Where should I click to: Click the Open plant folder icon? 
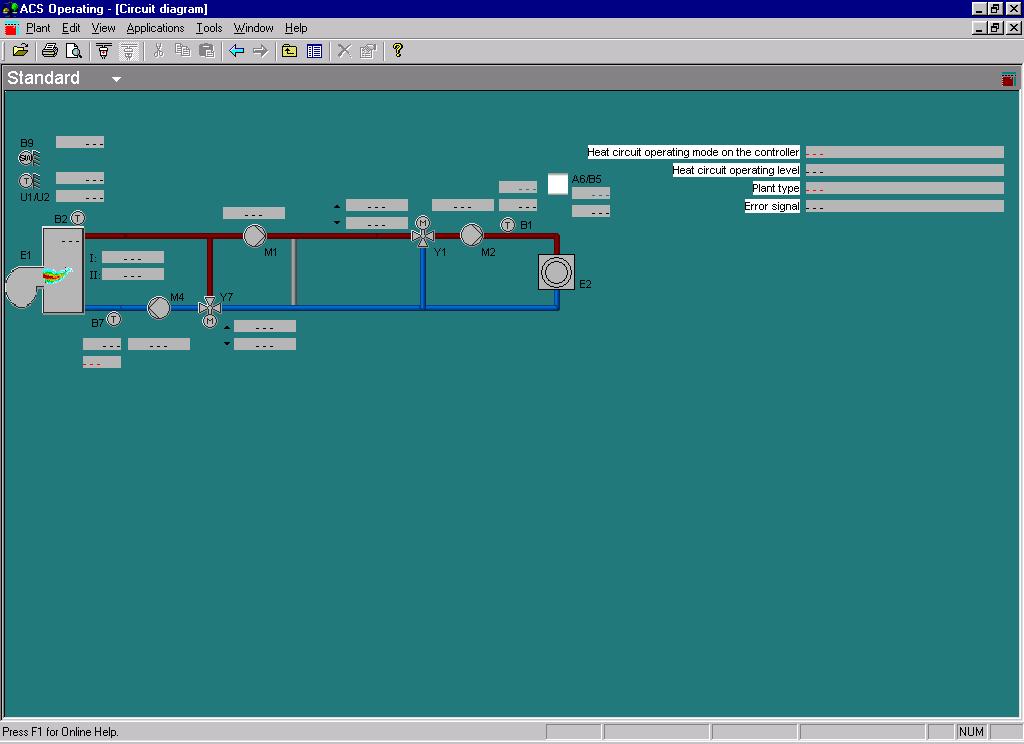click(x=20, y=50)
